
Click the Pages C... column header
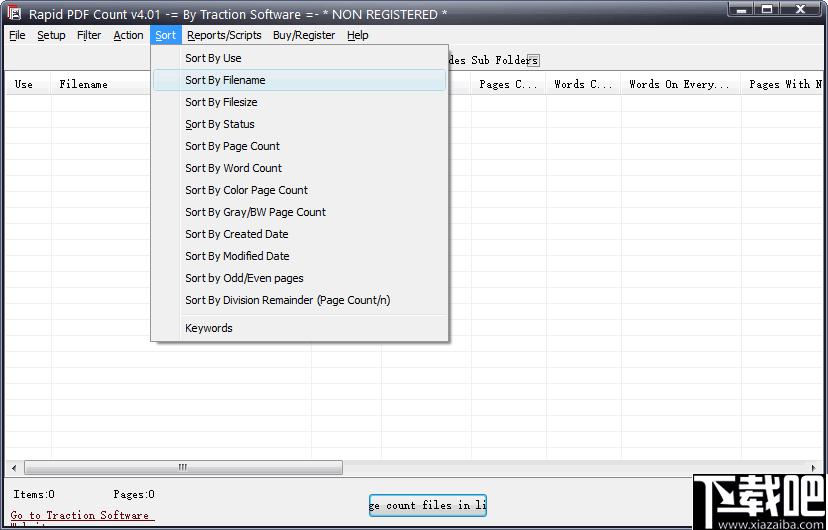point(509,84)
